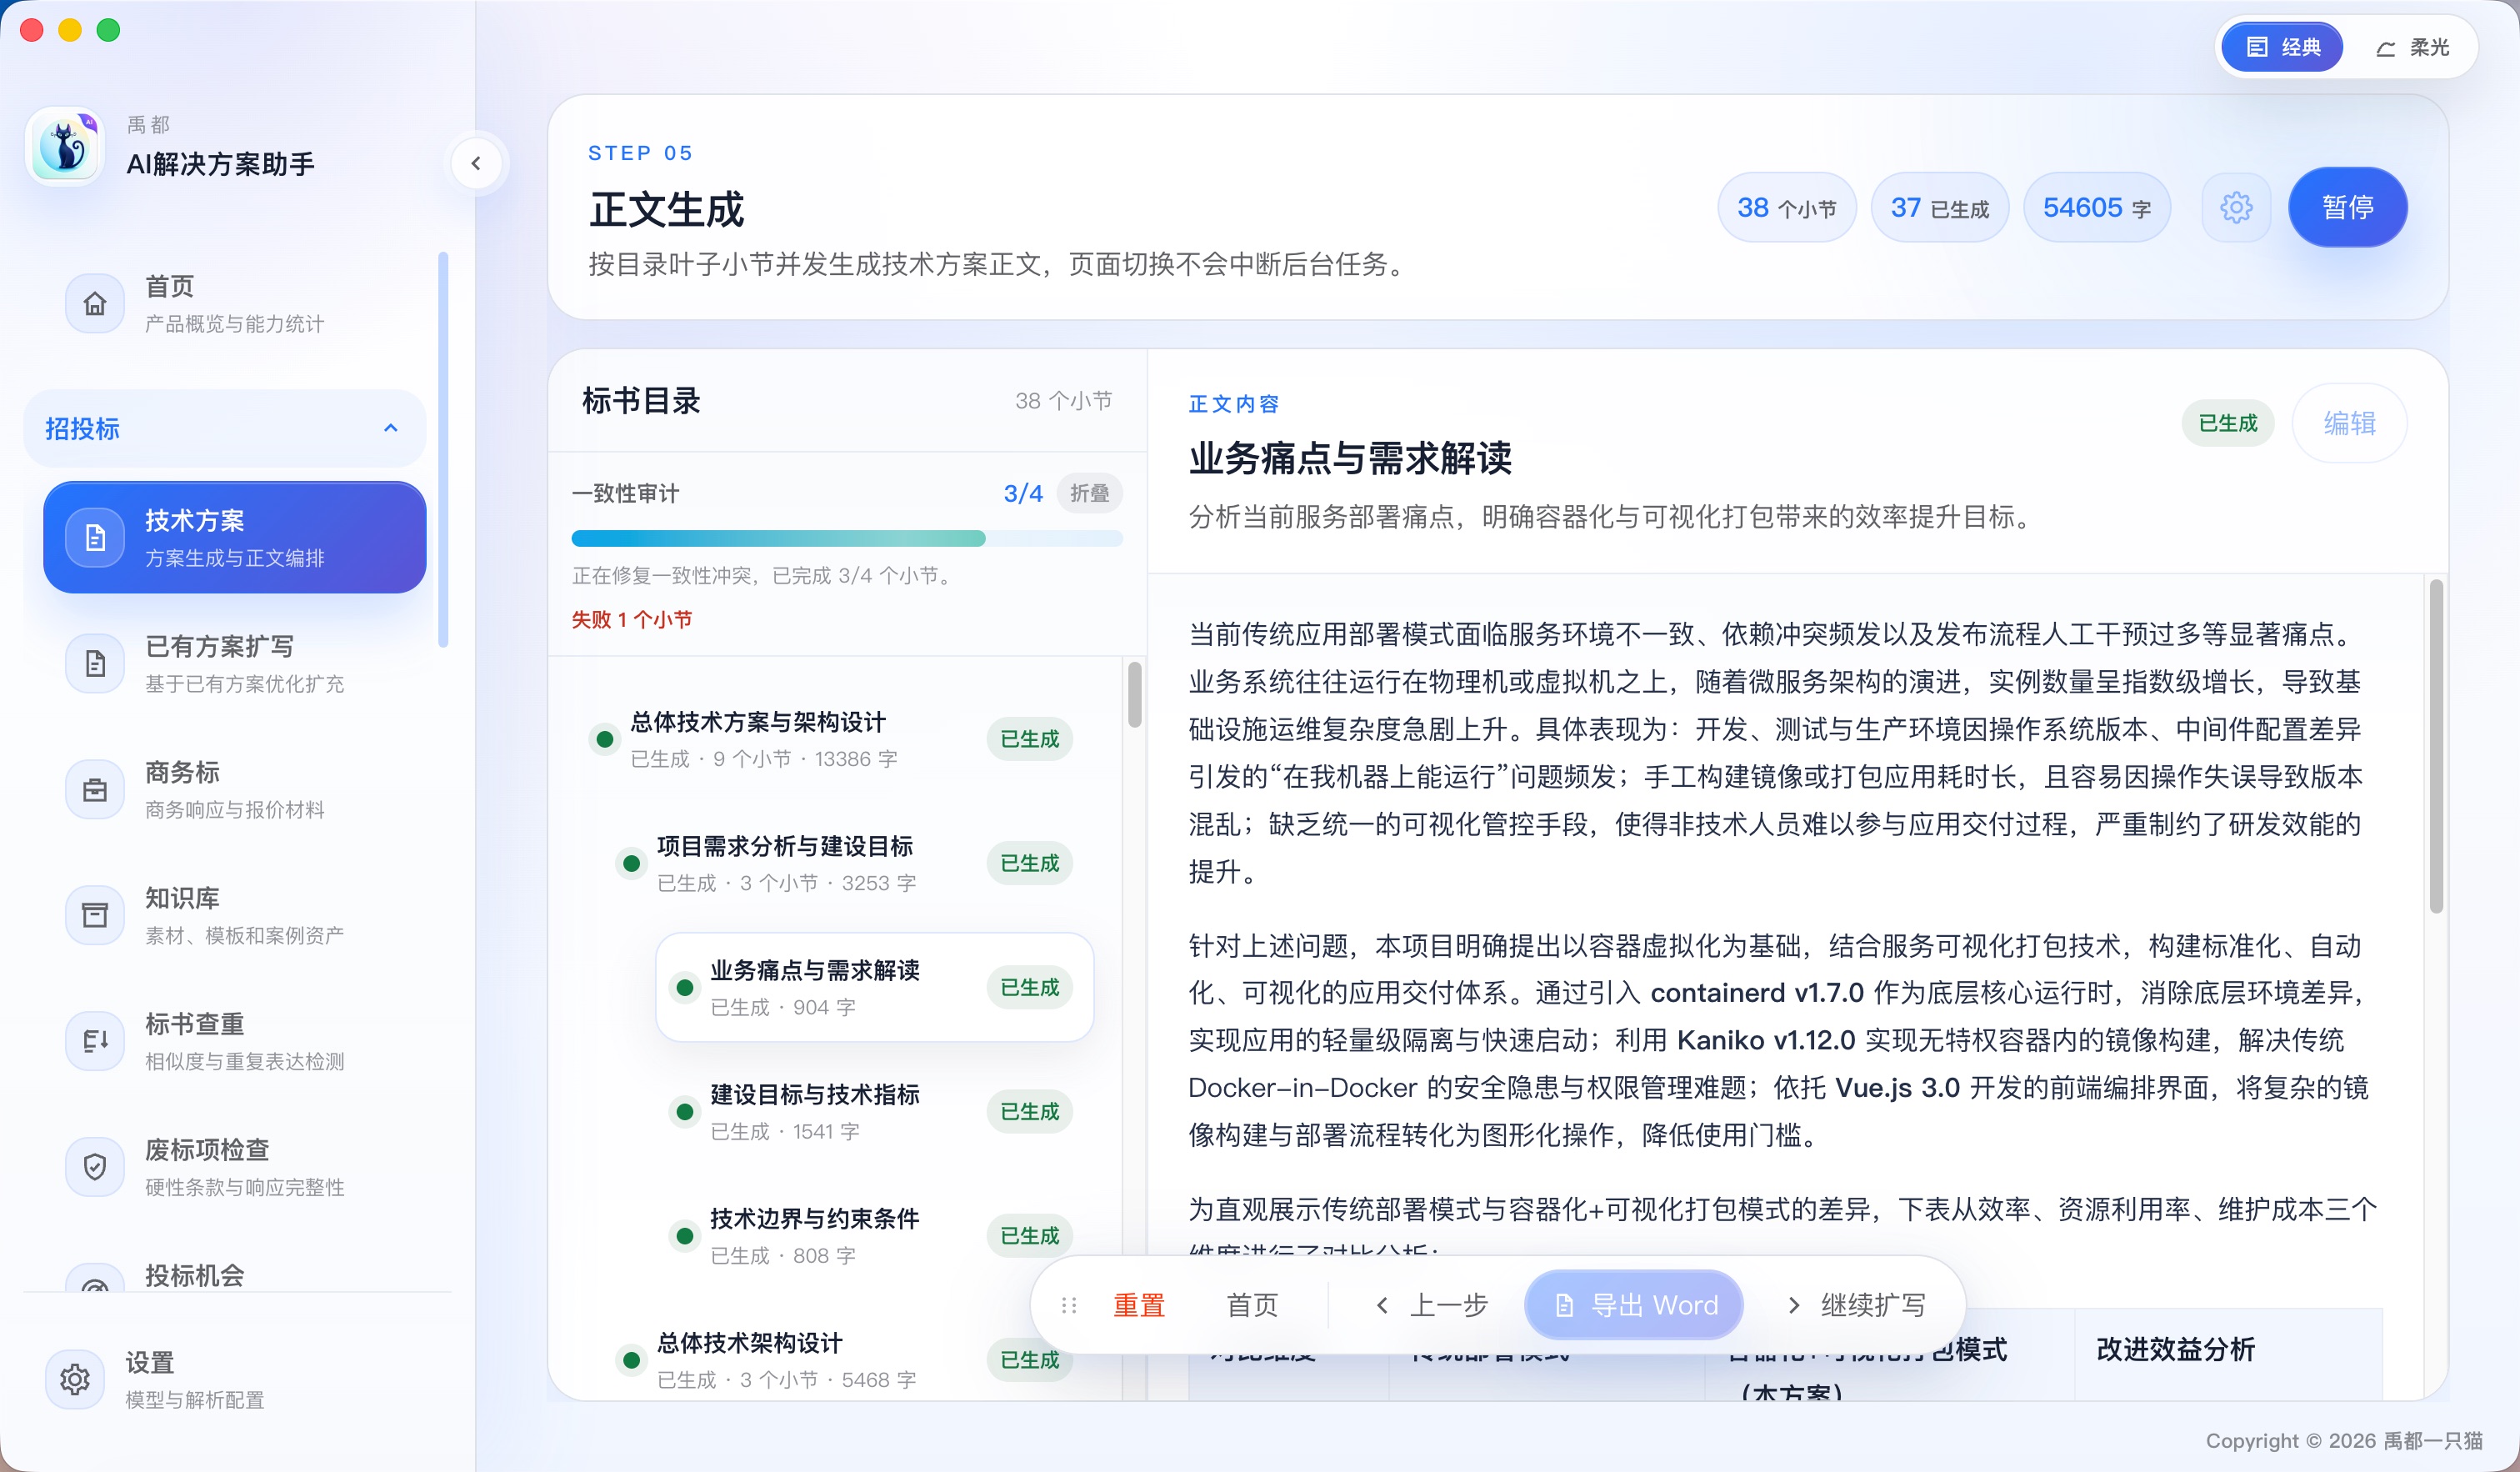Click 导出 Word button

point(1634,1305)
